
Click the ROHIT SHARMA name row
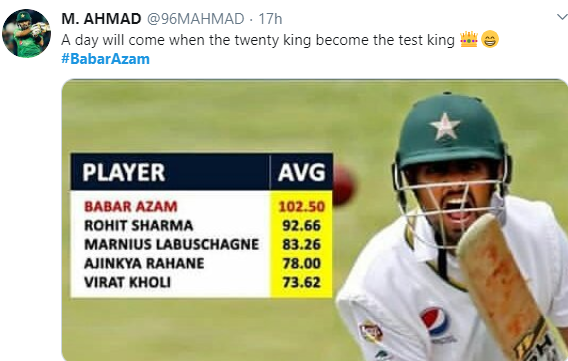click(138, 226)
